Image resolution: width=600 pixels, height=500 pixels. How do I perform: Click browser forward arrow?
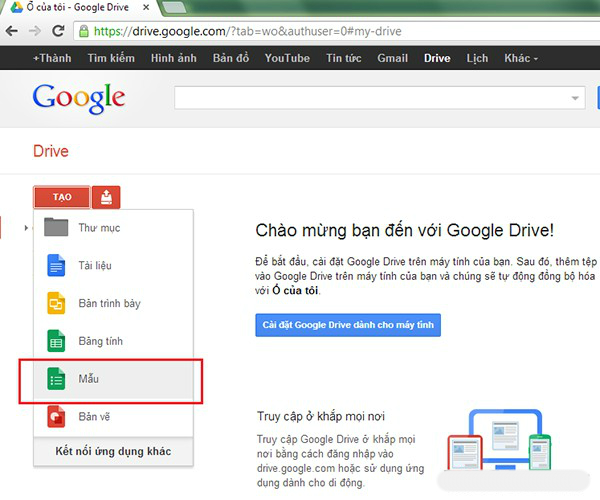click(x=35, y=31)
